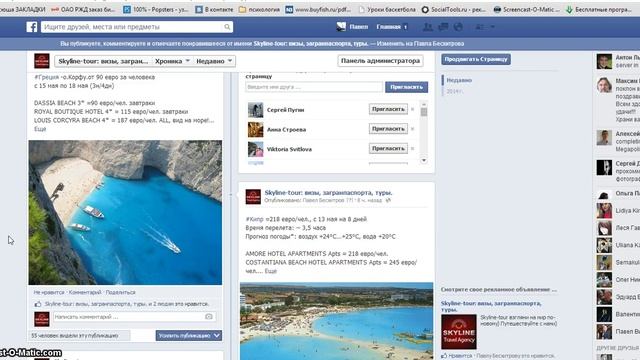Click invite list scrollbar down arrow
This screenshot has width=640, height=360.
point(424,160)
